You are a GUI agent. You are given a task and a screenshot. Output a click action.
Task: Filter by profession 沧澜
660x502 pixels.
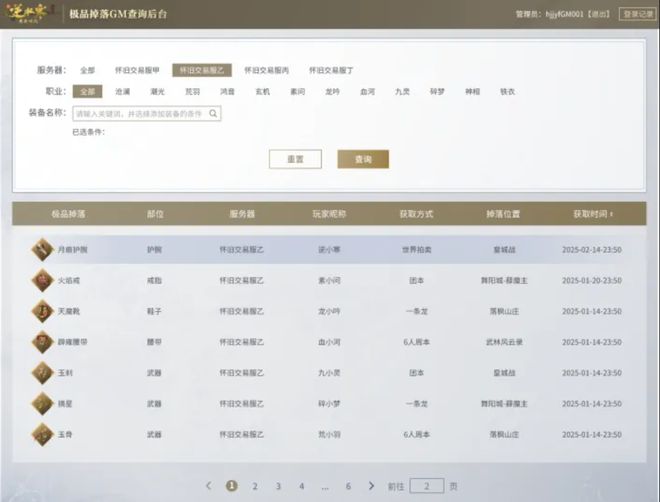122,91
